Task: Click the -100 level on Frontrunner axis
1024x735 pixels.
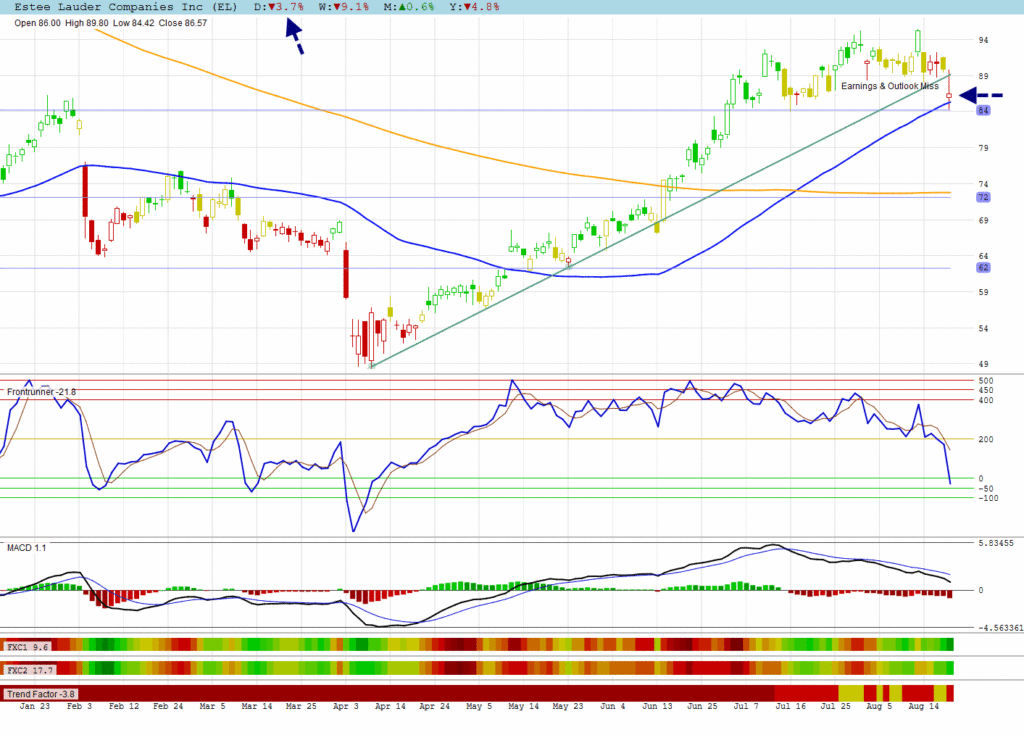Action: click(x=988, y=498)
